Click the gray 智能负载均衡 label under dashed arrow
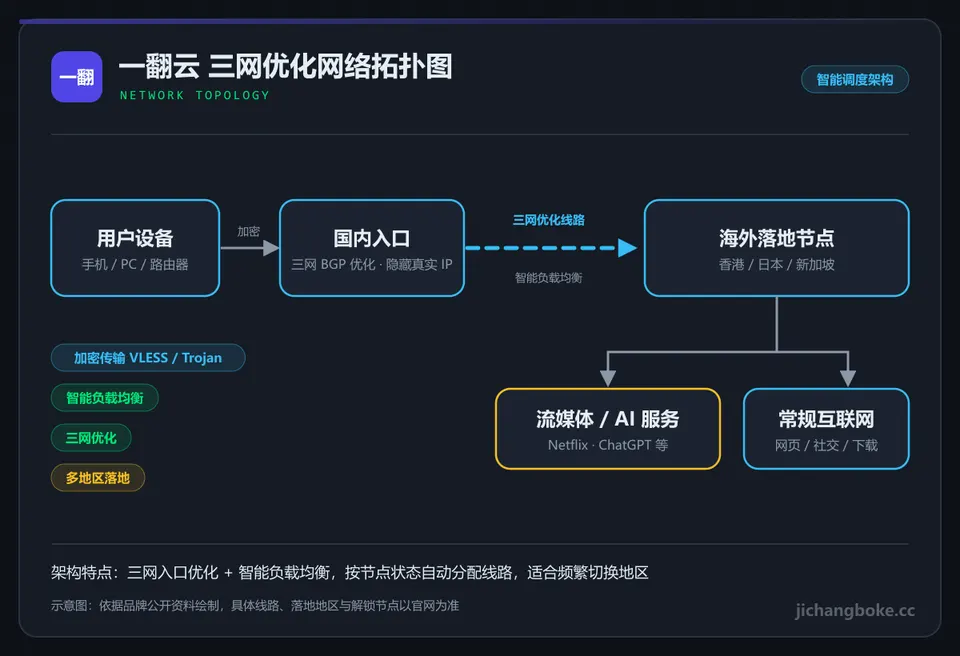This screenshot has width=960, height=656. point(549,278)
